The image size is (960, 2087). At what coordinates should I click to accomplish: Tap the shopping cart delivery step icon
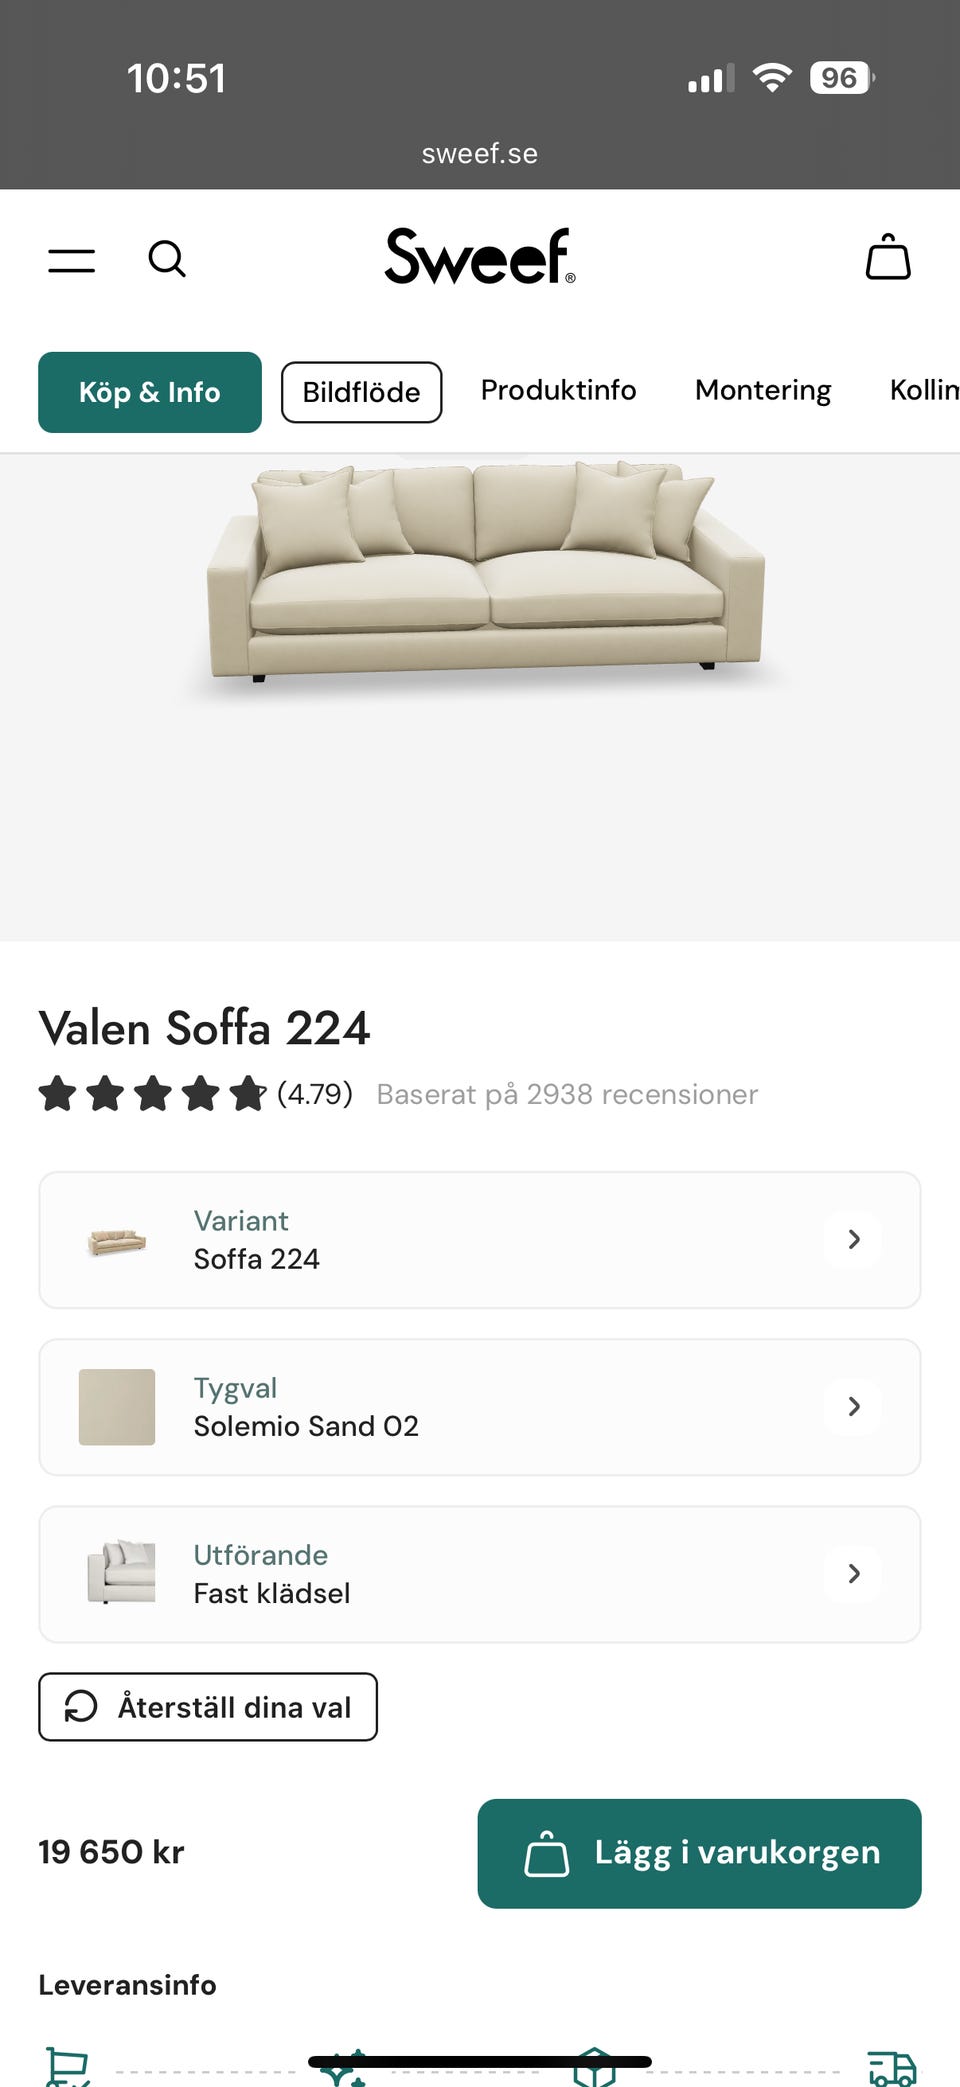(x=68, y=2066)
